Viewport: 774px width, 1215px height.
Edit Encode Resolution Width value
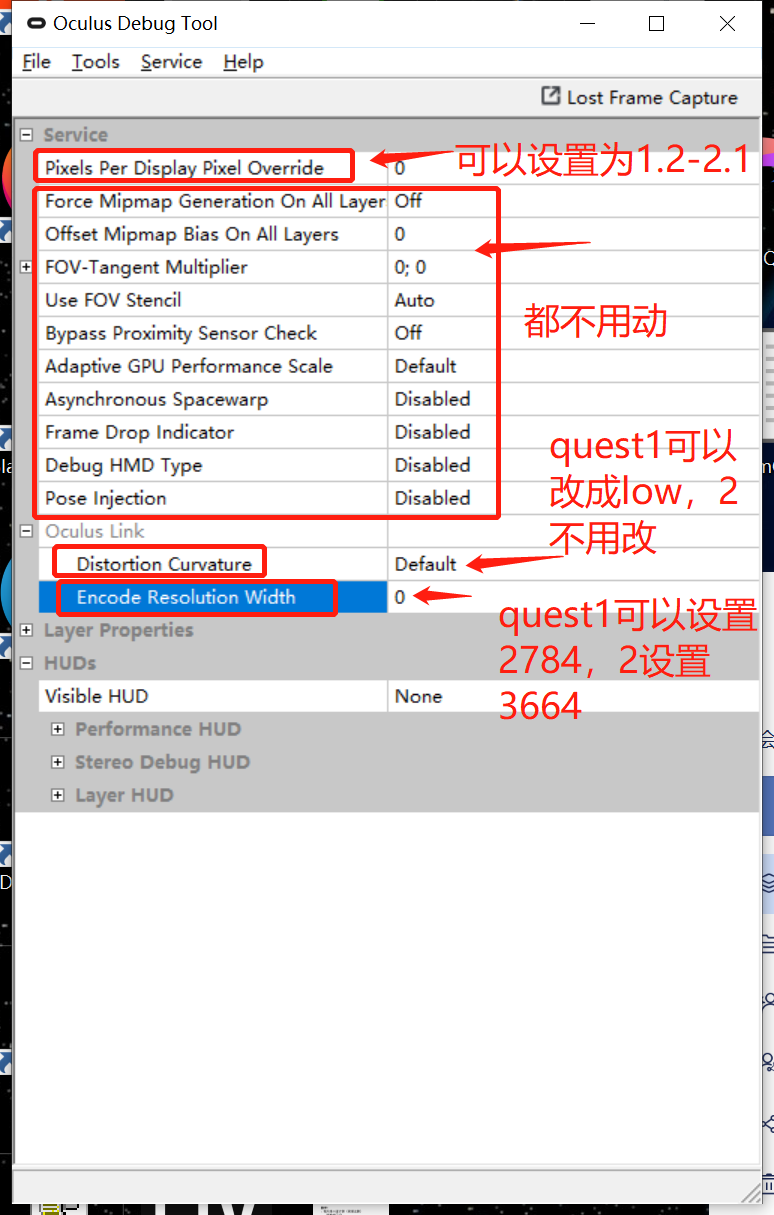pos(572,597)
